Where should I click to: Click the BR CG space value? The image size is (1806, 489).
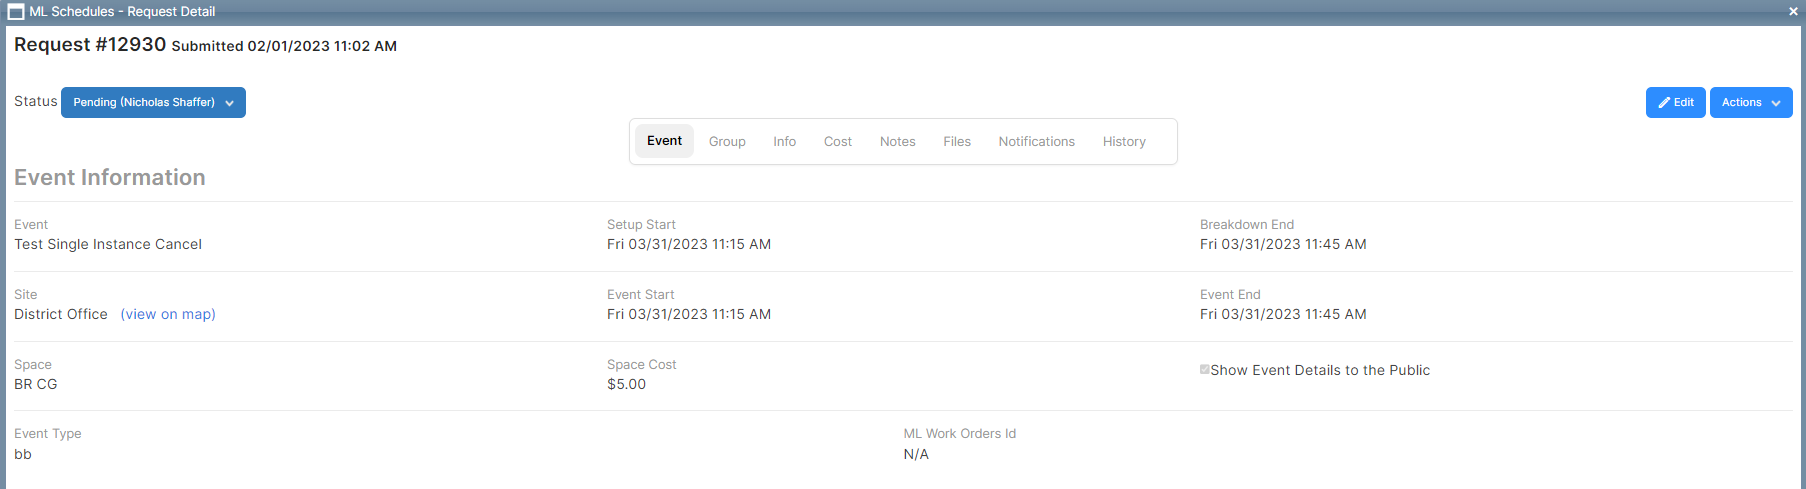(36, 384)
